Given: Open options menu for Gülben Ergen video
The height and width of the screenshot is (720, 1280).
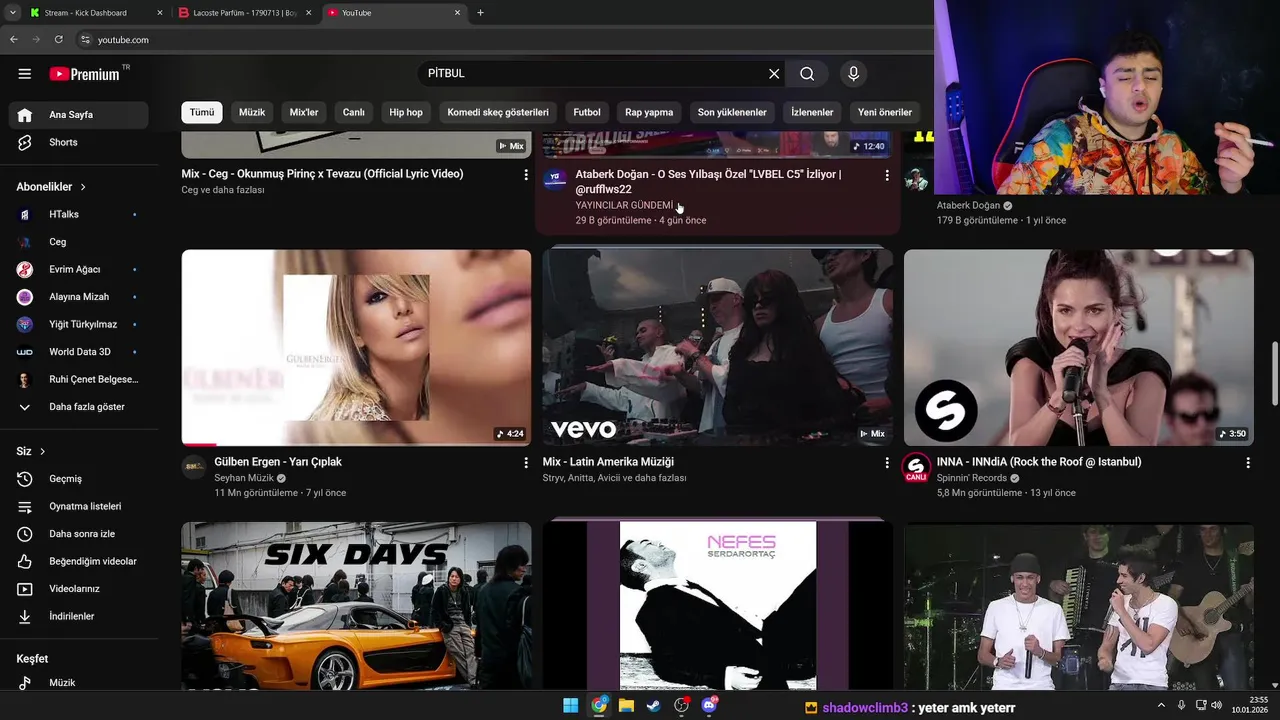Looking at the screenshot, I should pyautogui.click(x=526, y=463).
